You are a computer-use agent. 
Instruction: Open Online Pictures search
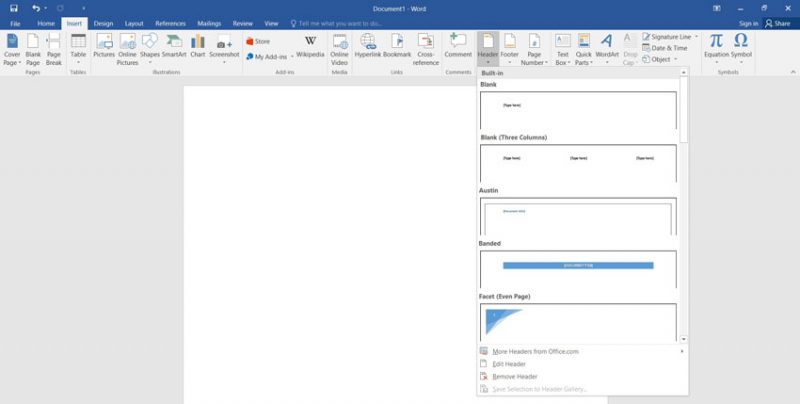pos(127,49)
